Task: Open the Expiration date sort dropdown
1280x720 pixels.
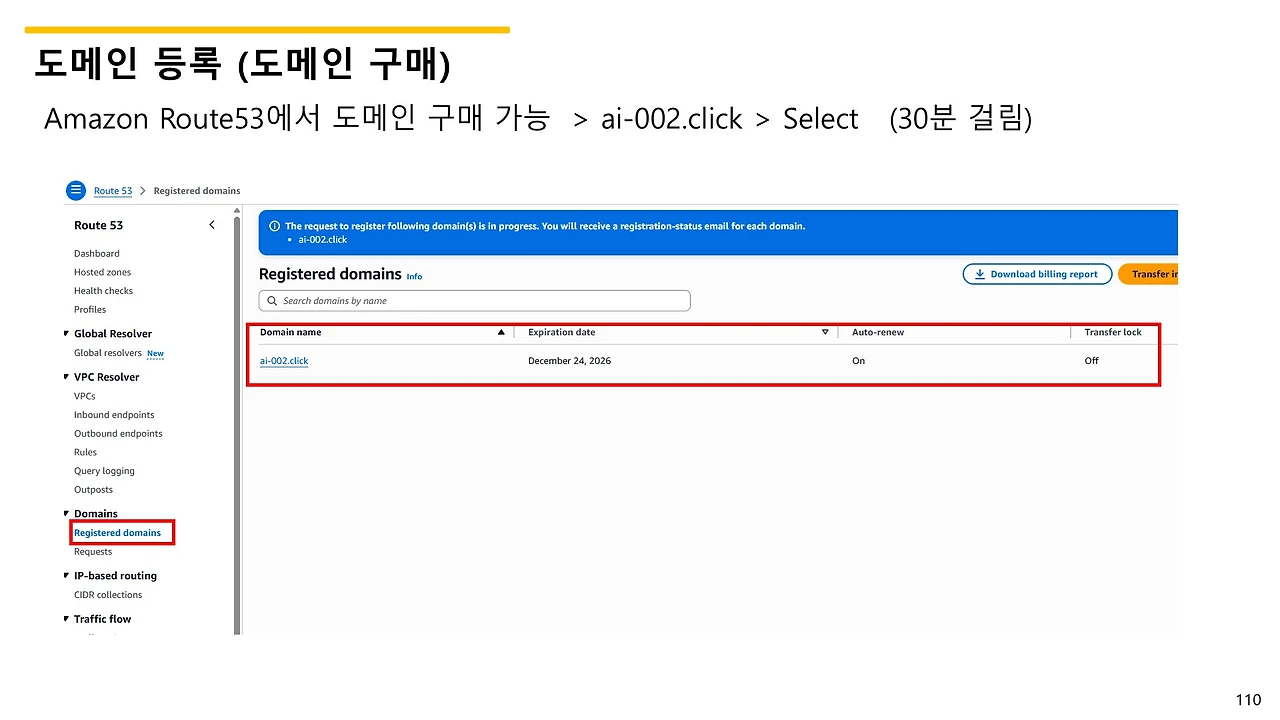Action: pos(825,332)
